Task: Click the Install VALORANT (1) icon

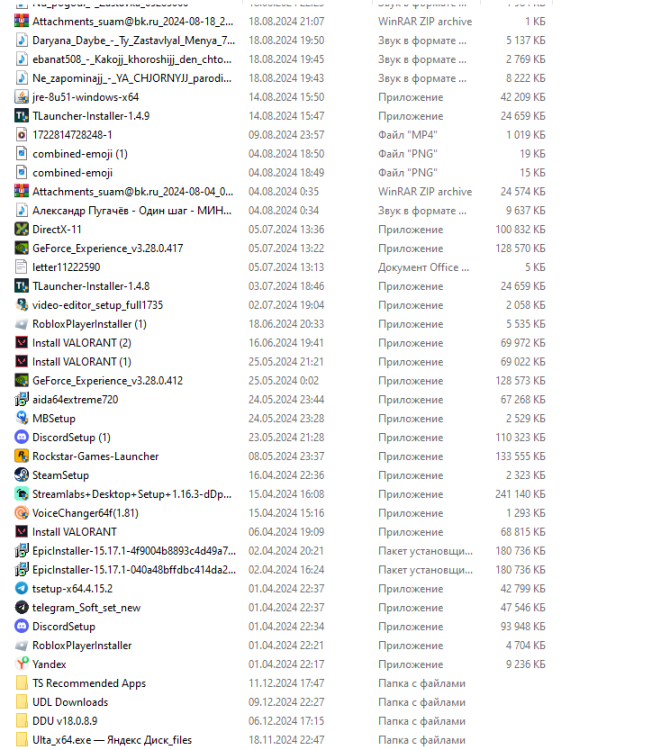Action: pos(21,362)
